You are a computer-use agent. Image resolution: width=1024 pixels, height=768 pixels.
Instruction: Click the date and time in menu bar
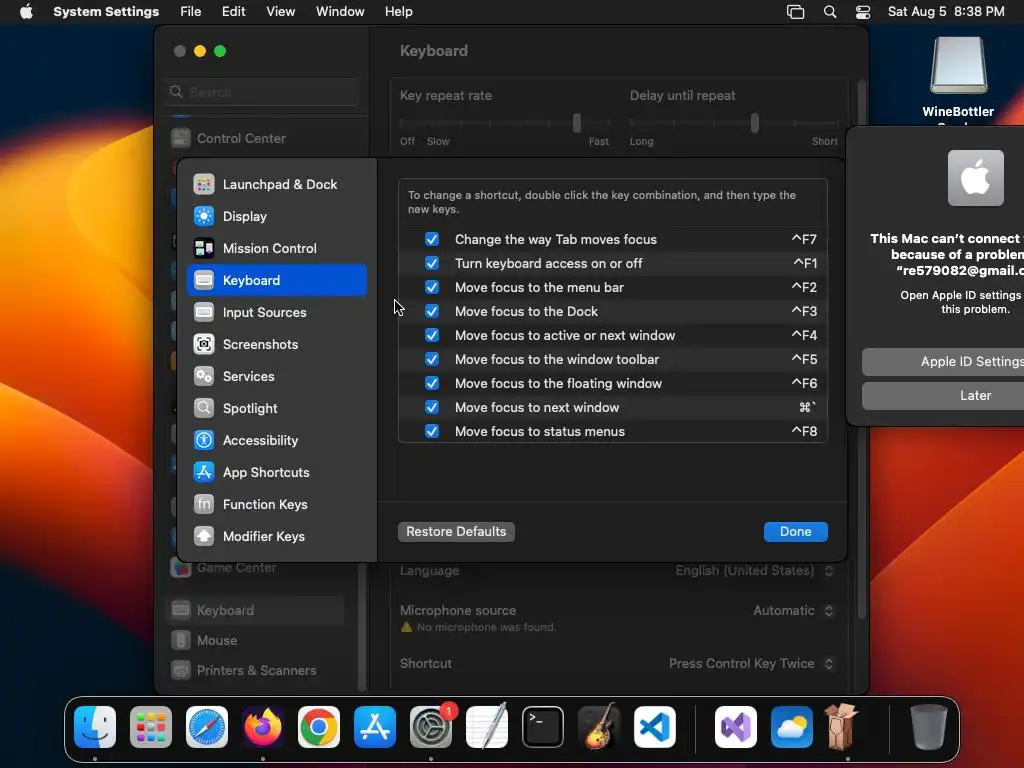point(946,12)
